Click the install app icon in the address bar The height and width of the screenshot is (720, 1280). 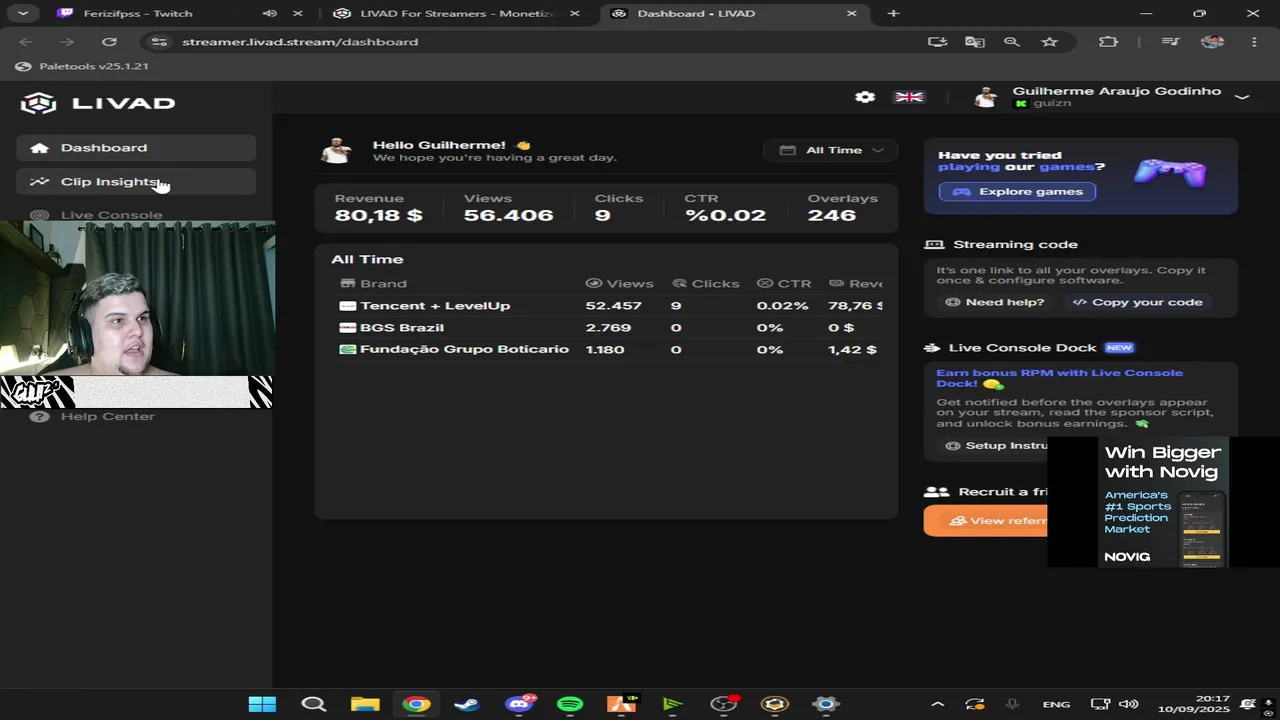937,42
